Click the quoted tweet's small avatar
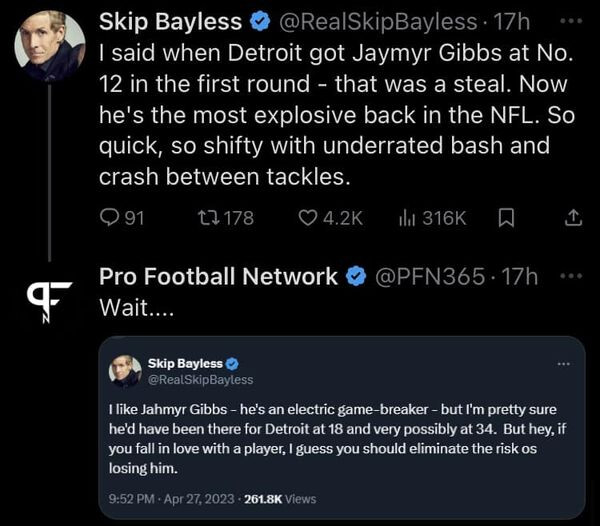Image resolution: width=600 pixels, height=526 pixels. 125,371
